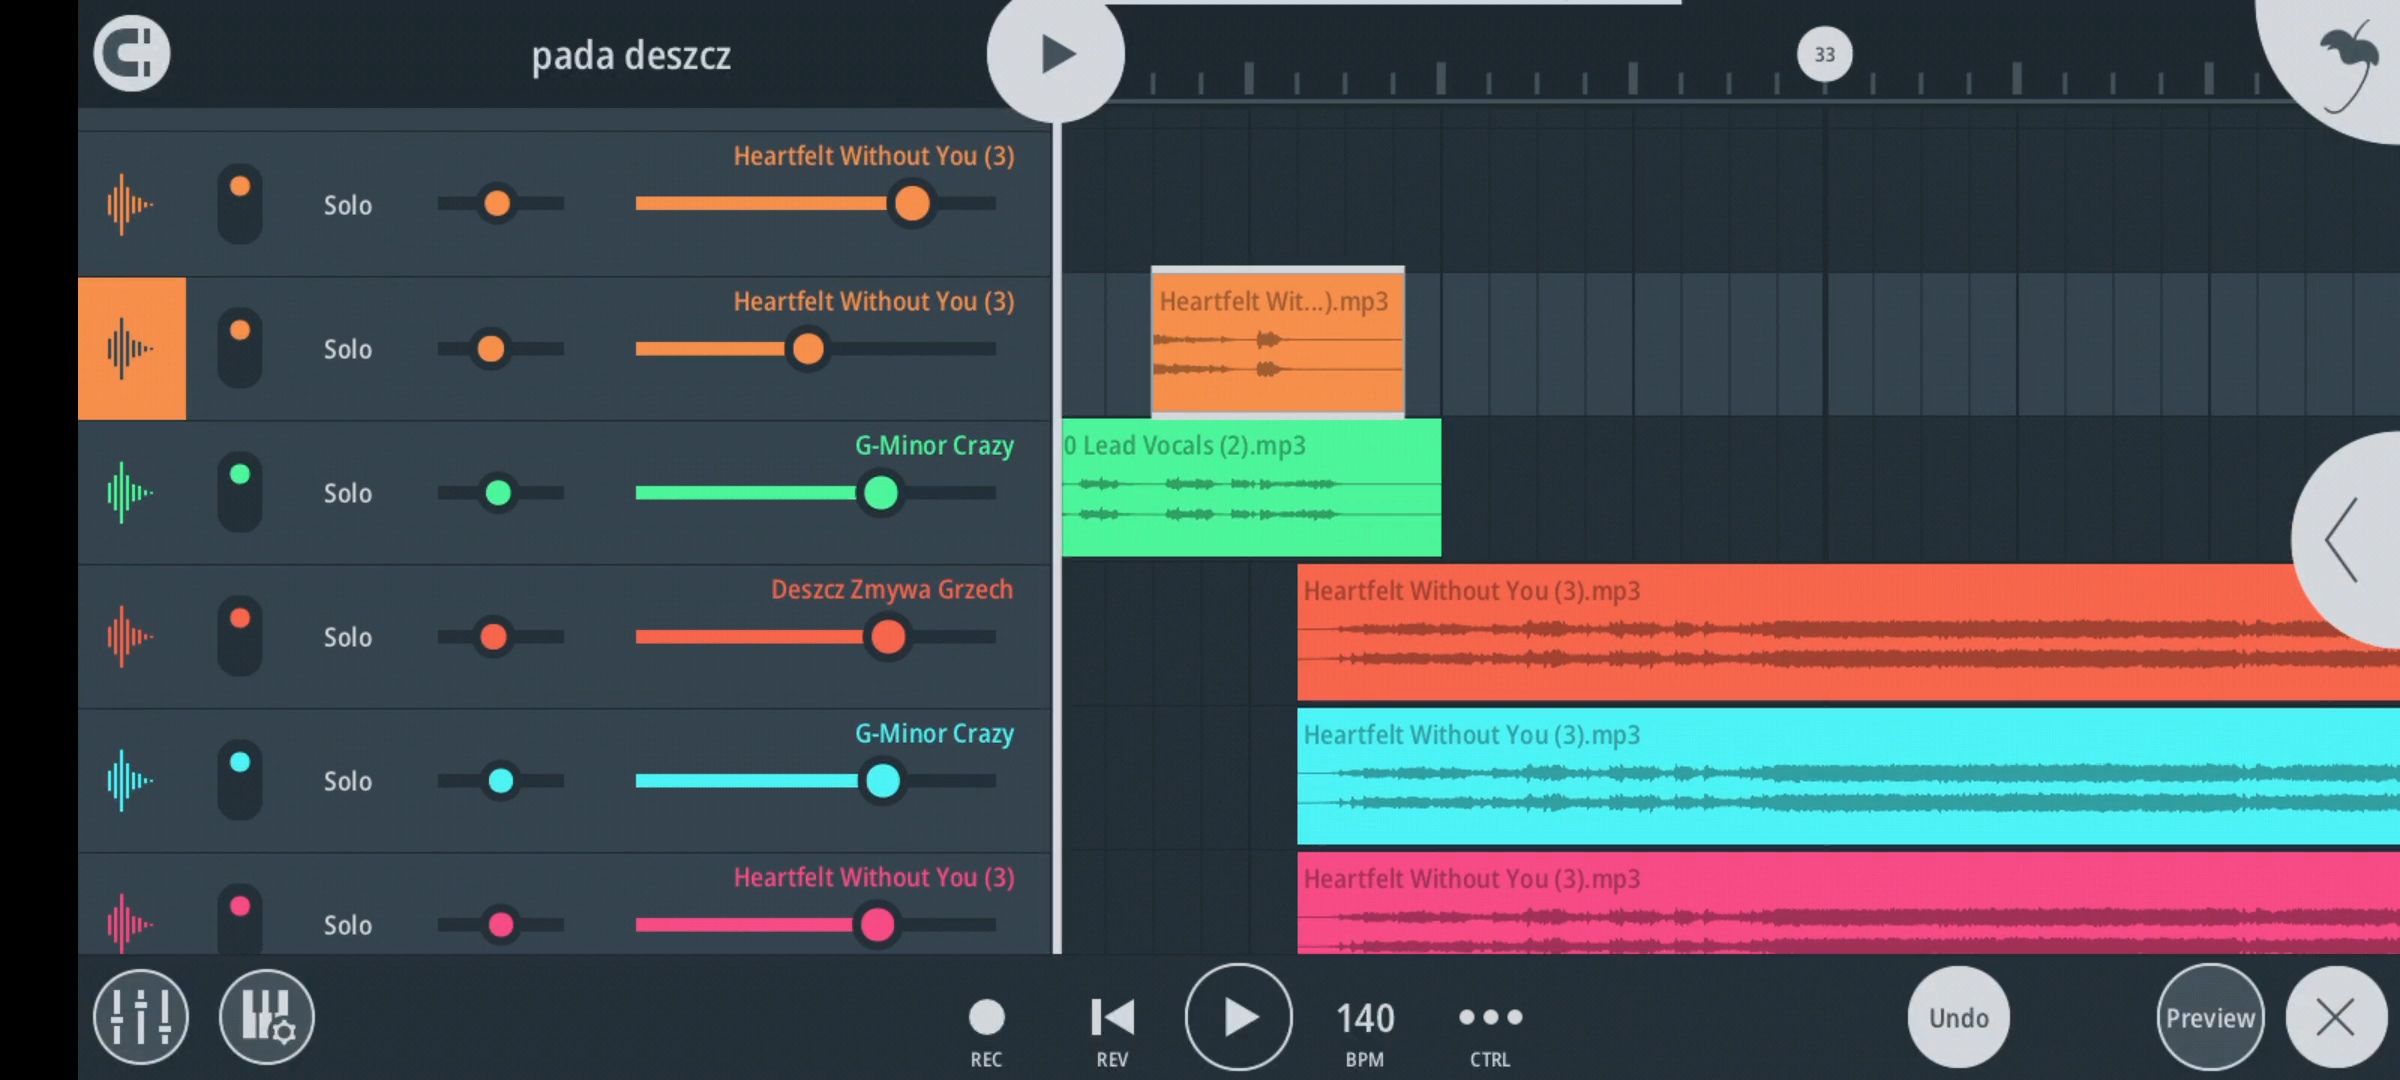Screen dimensions: 2400x1080
Task: Select the orange Heartfelt Wit...).mp3 clip
Action: [x=1278, y=342]
